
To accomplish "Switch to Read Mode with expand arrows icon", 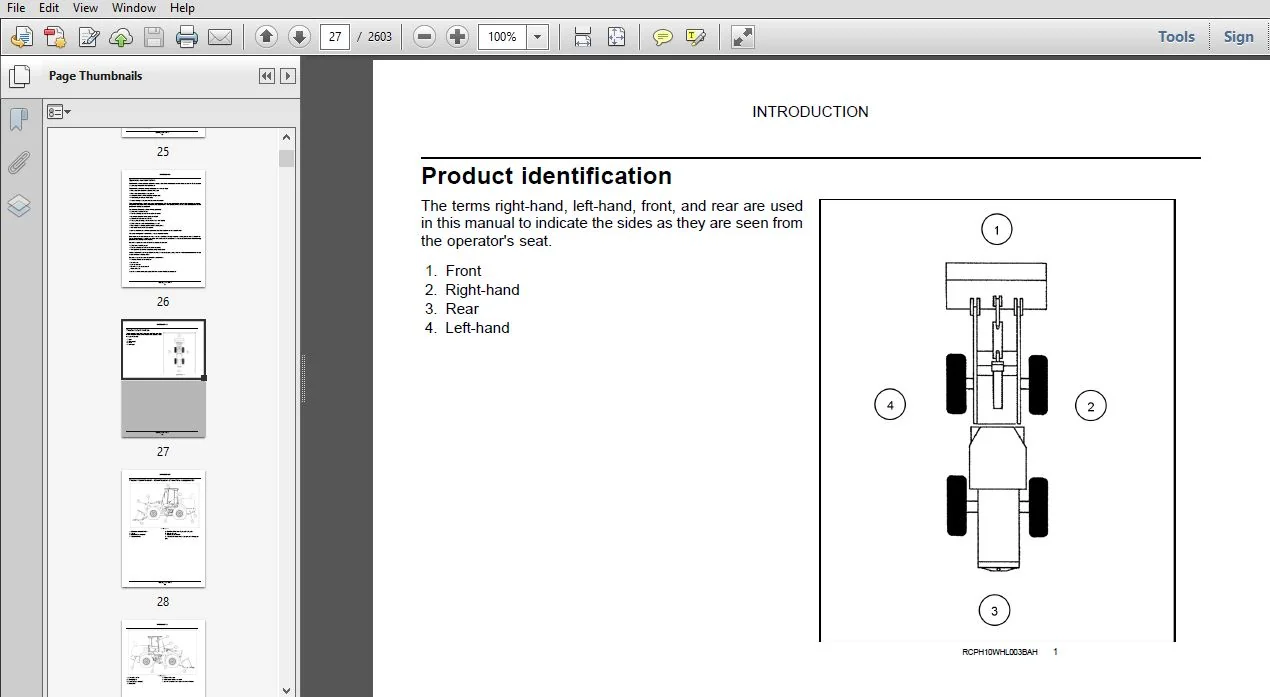I will [x=742, y=37].
